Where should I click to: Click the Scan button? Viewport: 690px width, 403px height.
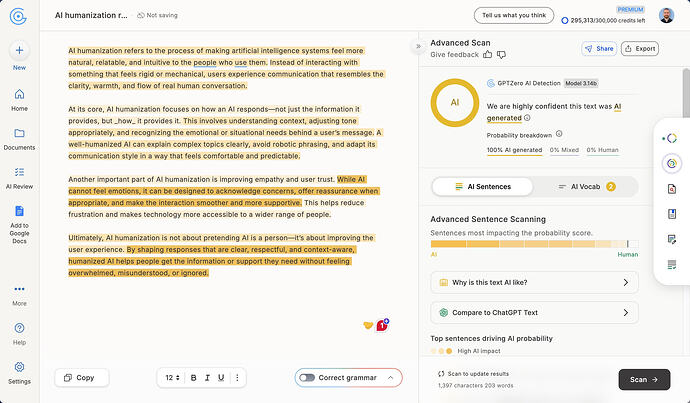click(644, 379)
